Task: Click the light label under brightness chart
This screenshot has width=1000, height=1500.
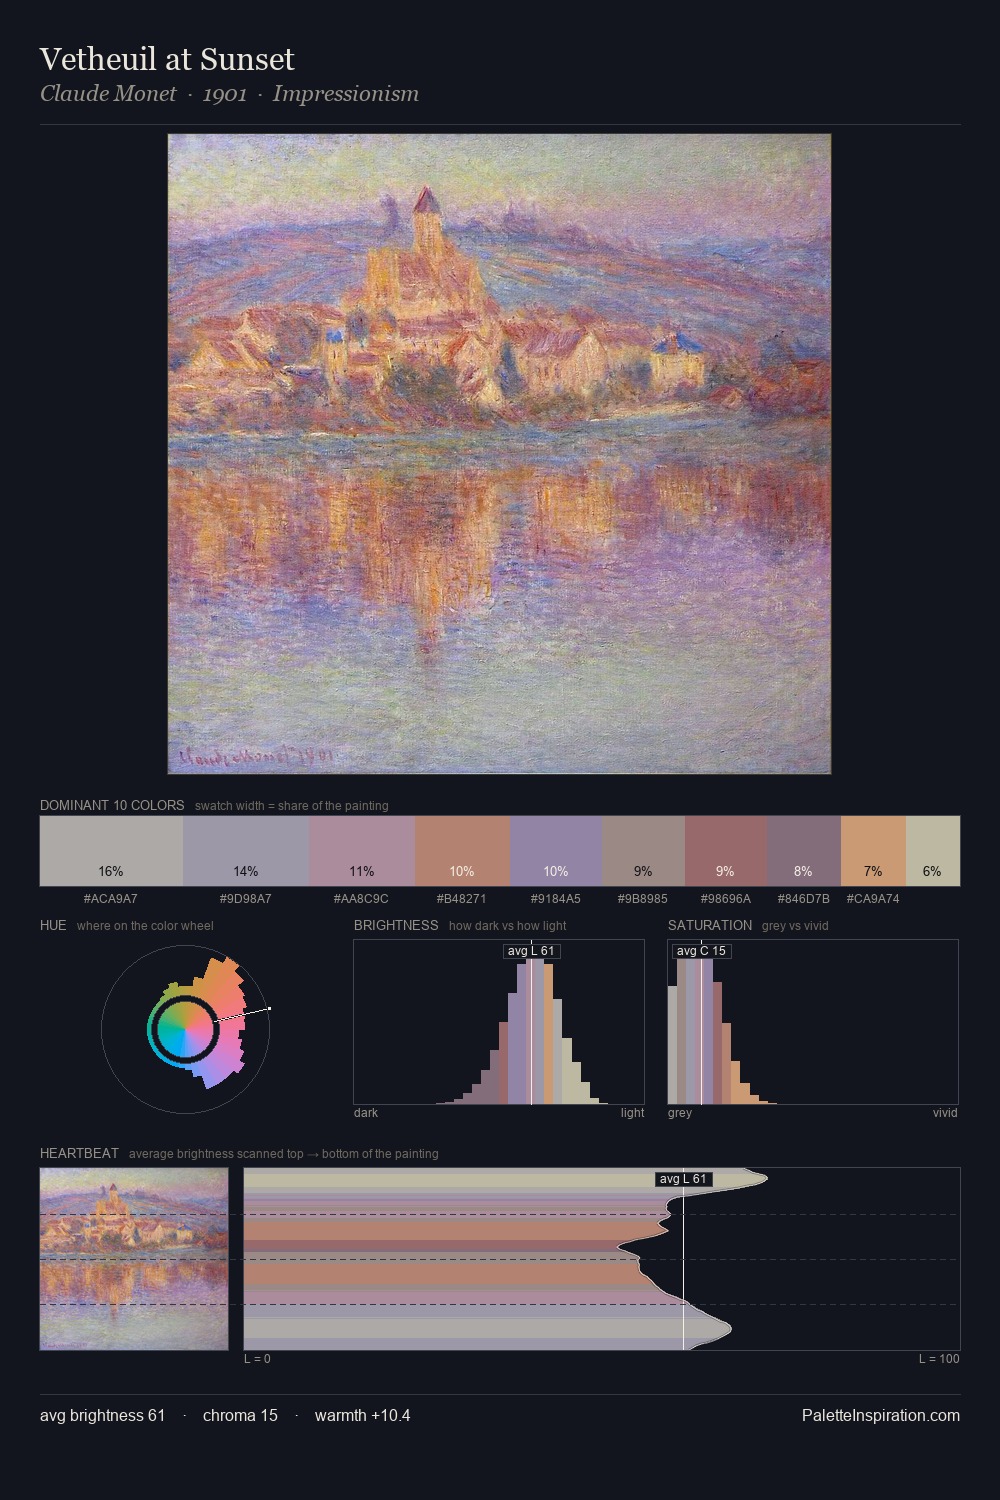Action: coord(633,1113)
